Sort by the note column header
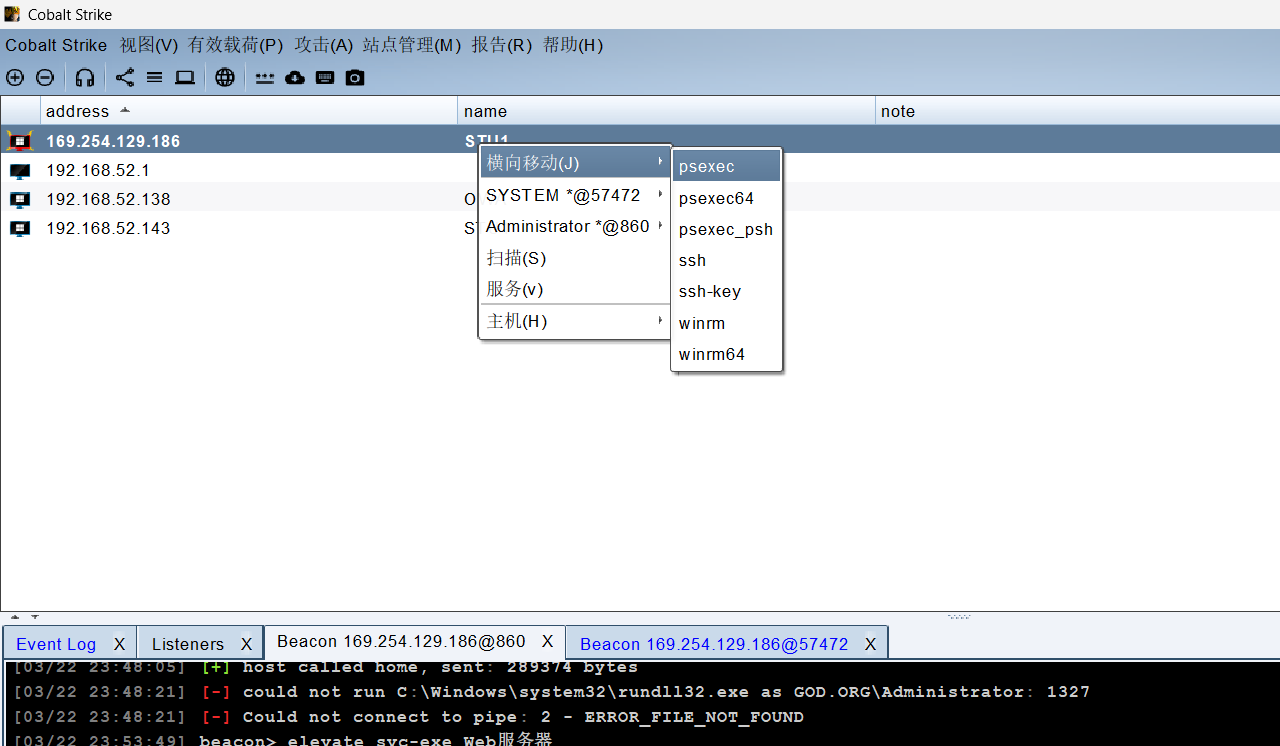 tap(1077, 111)
